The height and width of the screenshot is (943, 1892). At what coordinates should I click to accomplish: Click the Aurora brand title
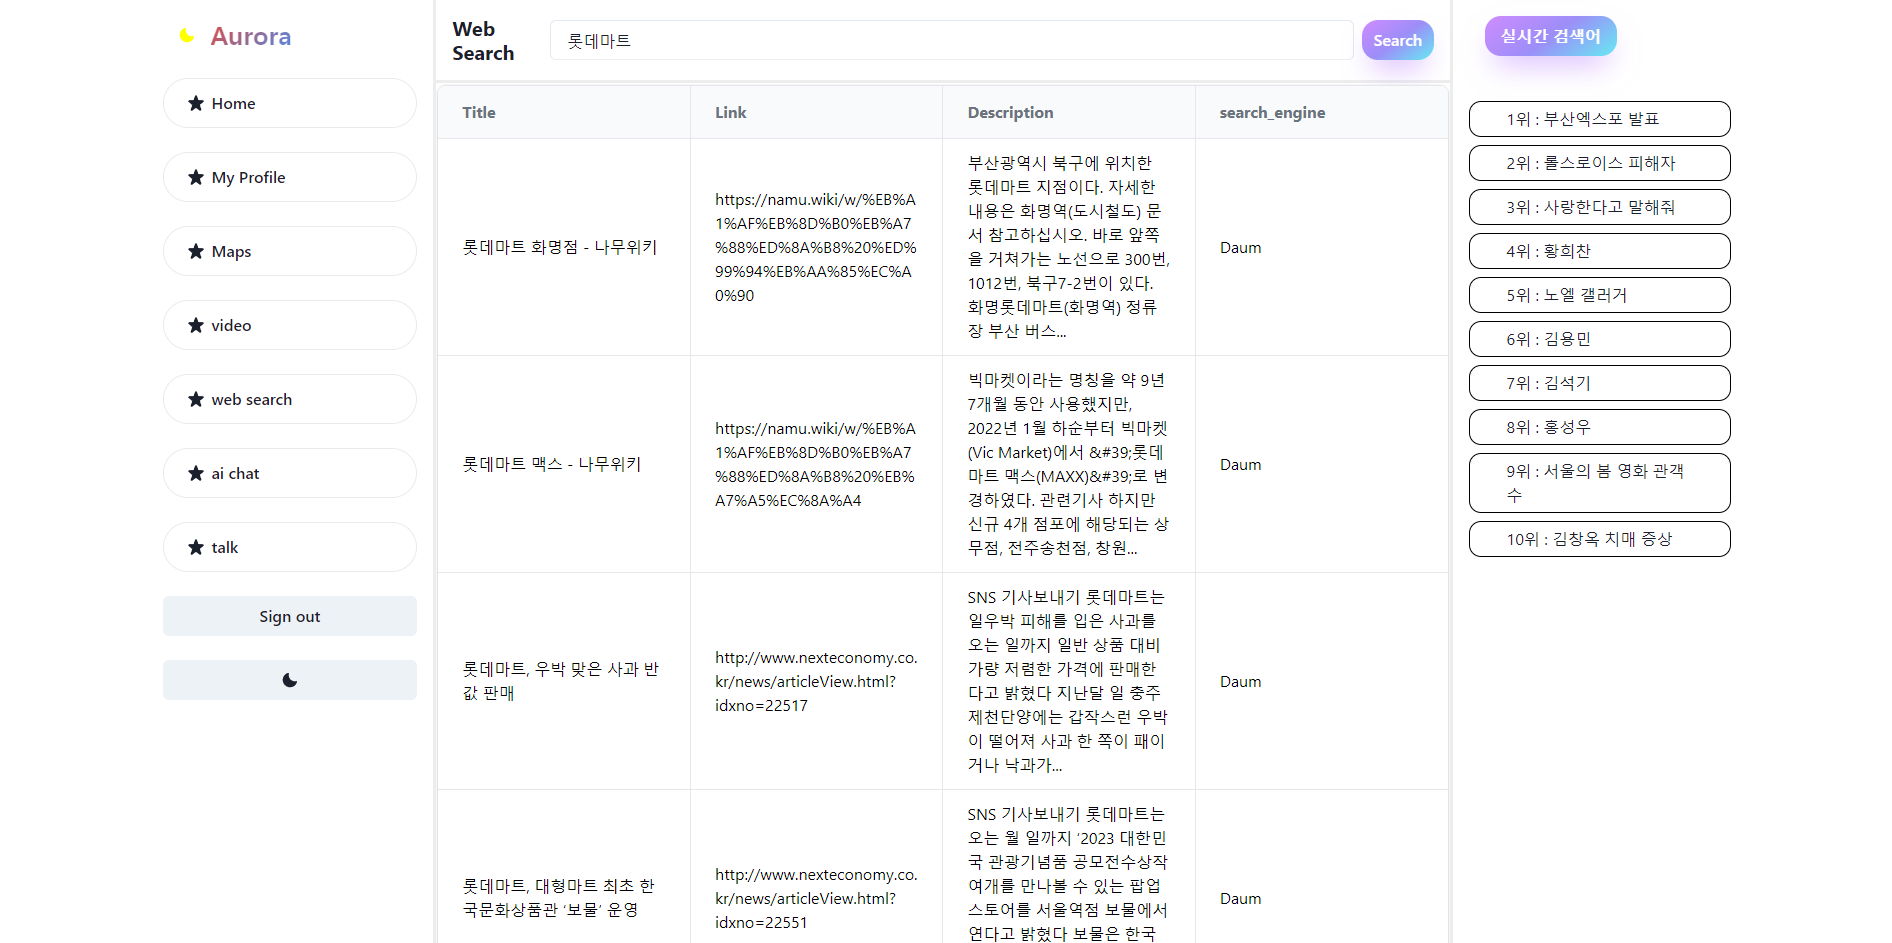(x=251, y=36)
